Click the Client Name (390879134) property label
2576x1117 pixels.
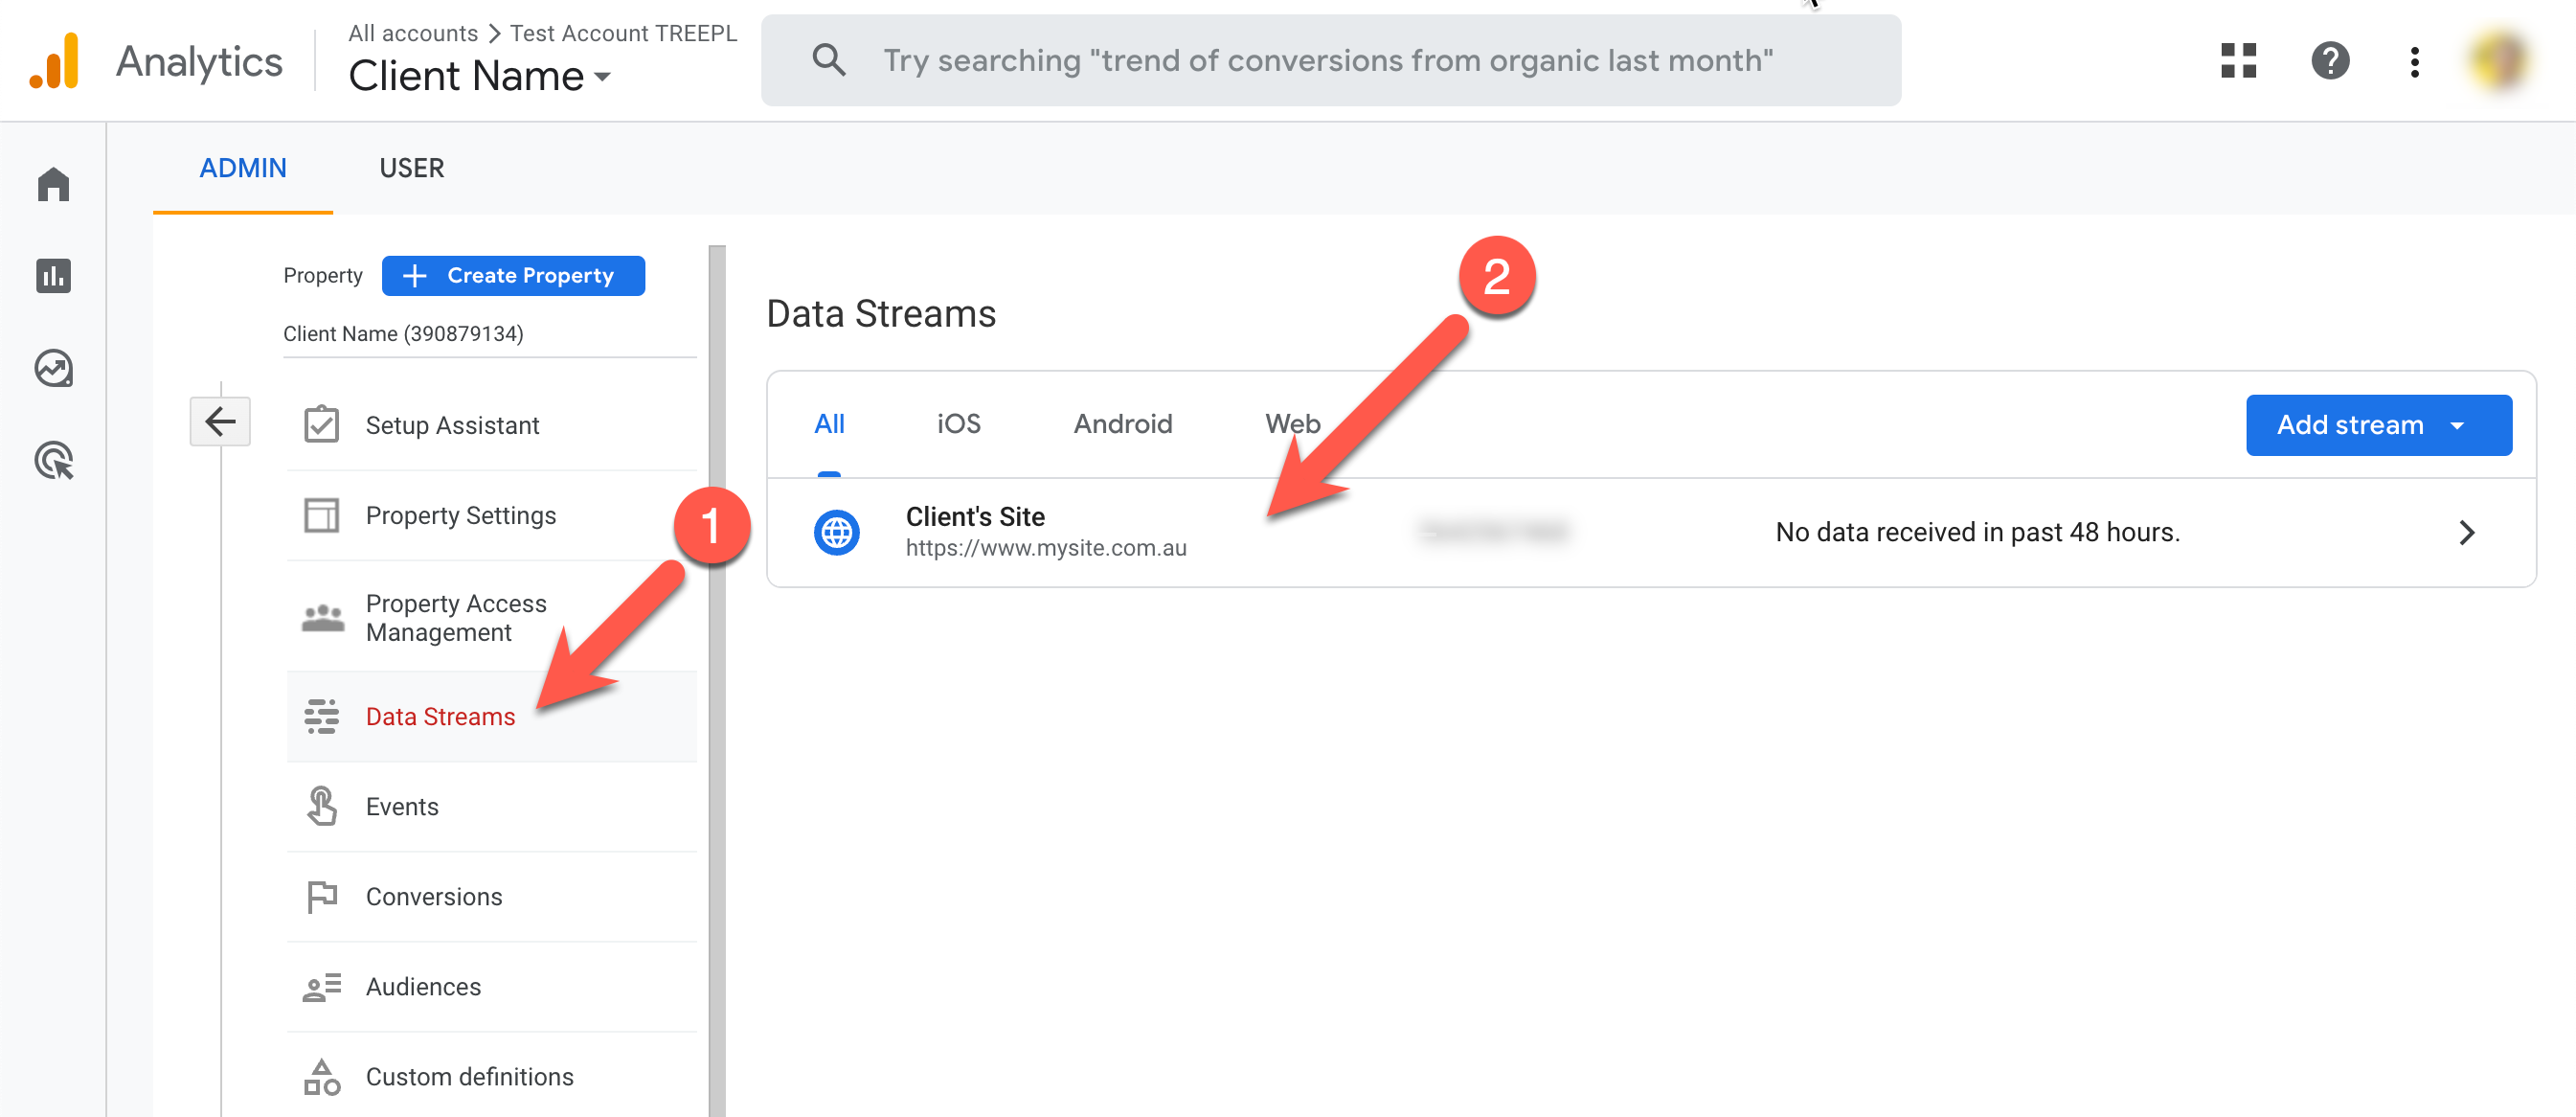click(403, 333)
